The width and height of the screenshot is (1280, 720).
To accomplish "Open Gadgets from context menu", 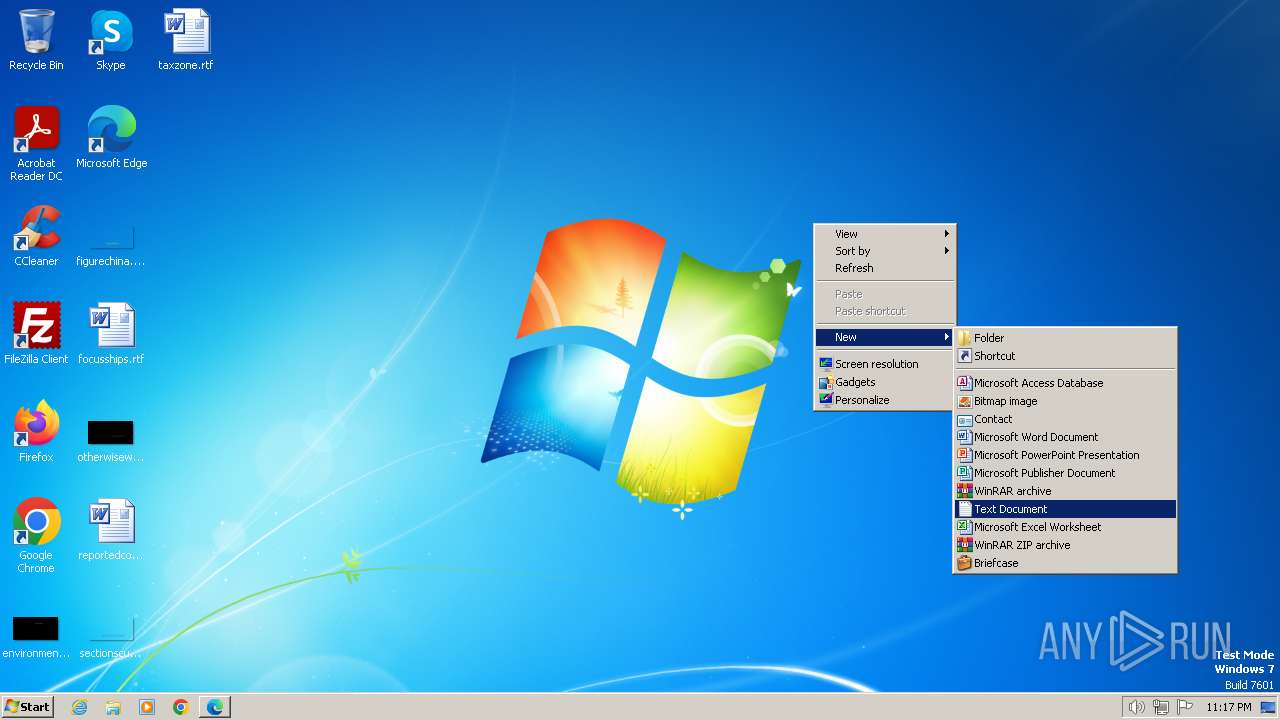I will click(x=885, y=382).
